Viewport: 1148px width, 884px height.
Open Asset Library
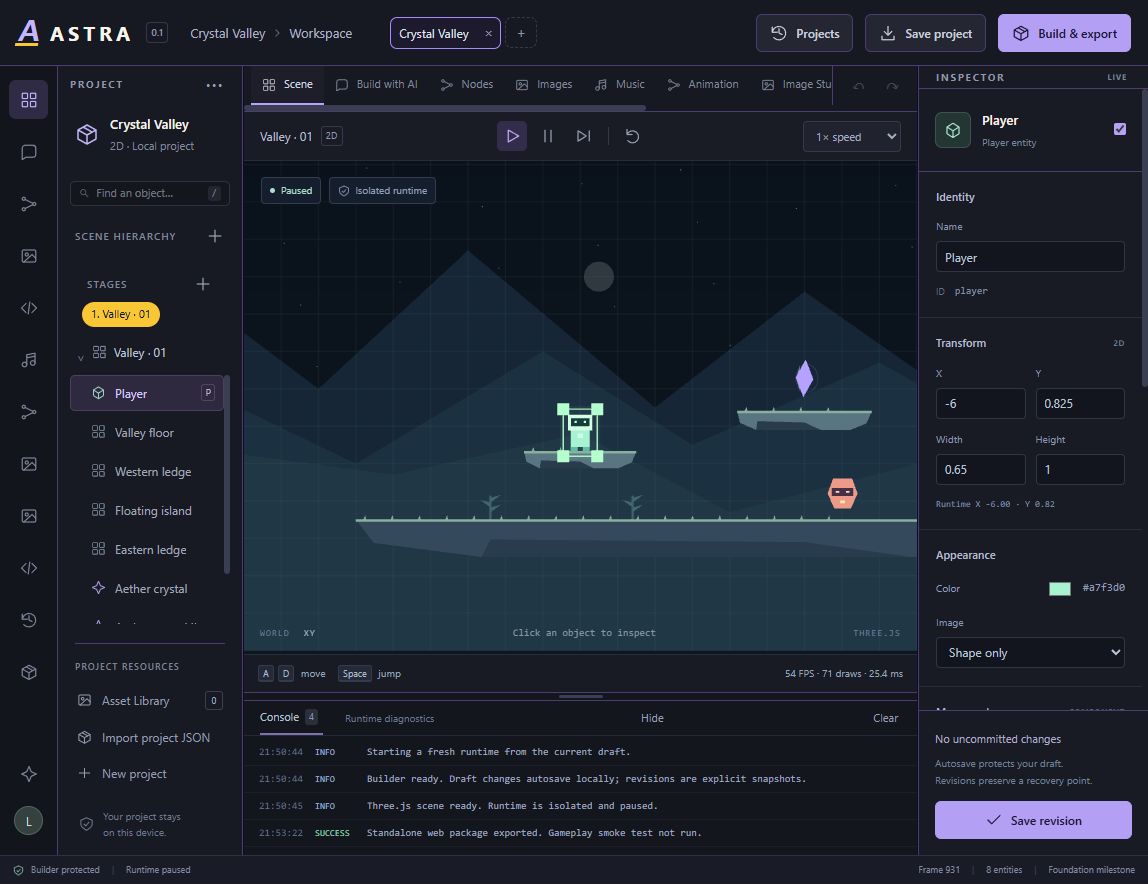[x=149, y=701]
